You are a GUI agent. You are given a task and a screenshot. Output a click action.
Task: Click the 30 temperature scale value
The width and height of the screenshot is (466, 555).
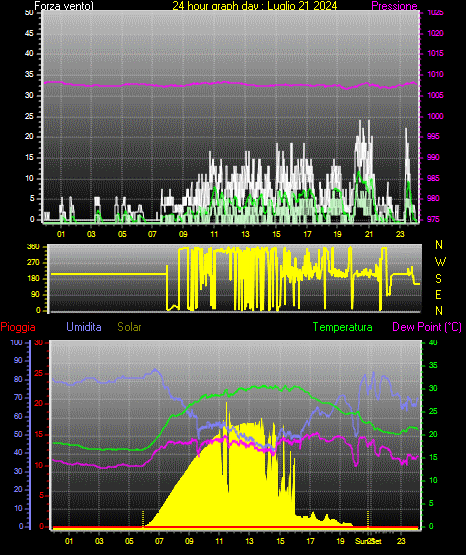pos(433,388)
